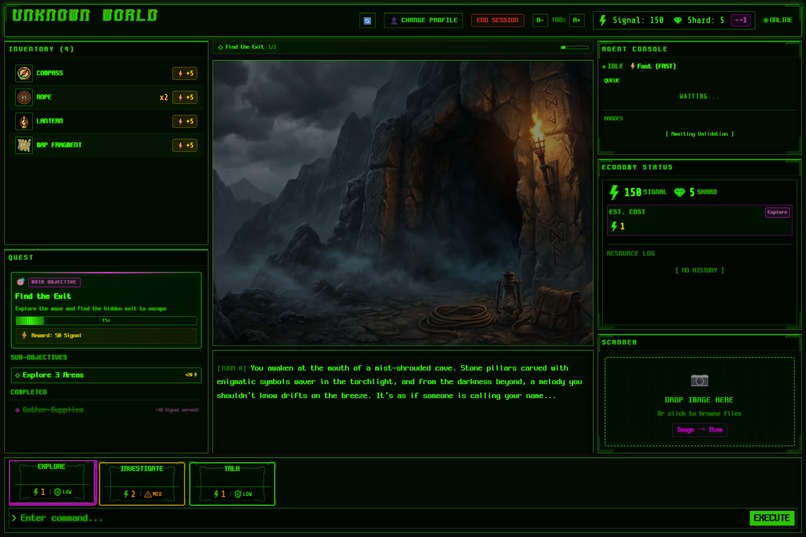
Task: Select the Talk action card
Action: 232,484
